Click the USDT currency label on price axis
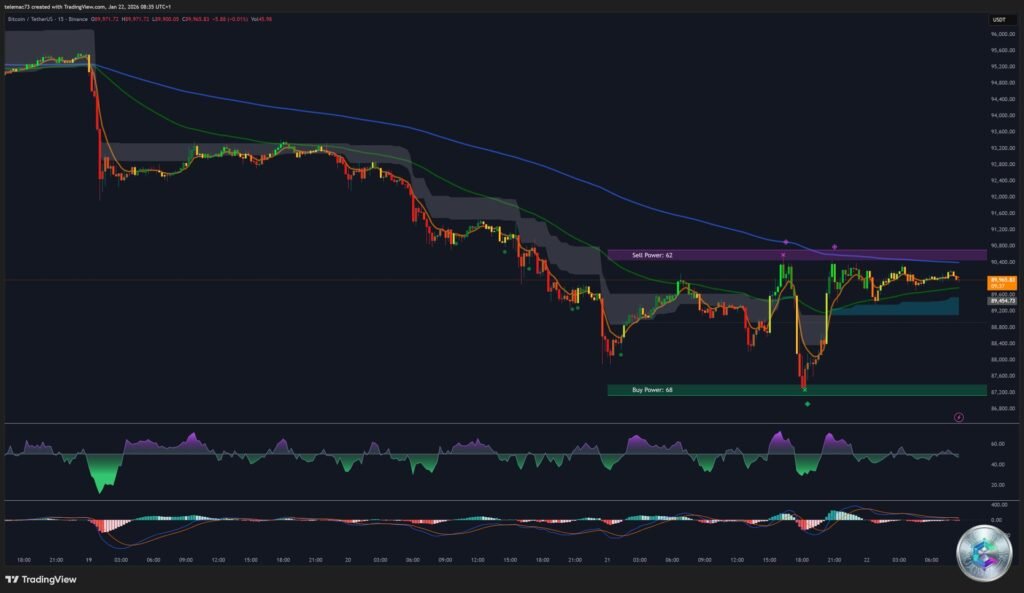This screenshot has width=1024, height=593. click(x=998, y=20)
